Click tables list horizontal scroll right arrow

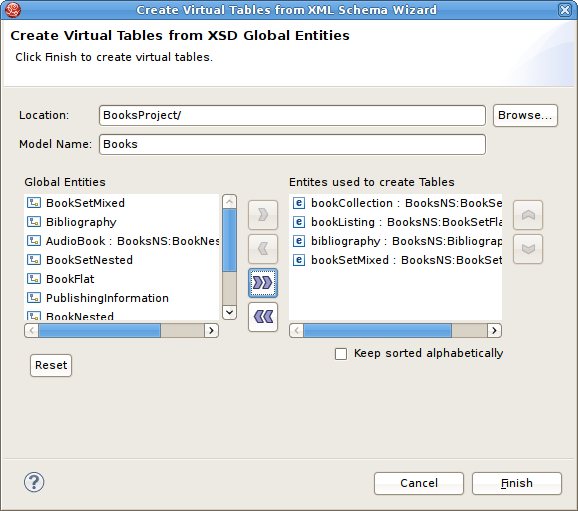point(494,330)
